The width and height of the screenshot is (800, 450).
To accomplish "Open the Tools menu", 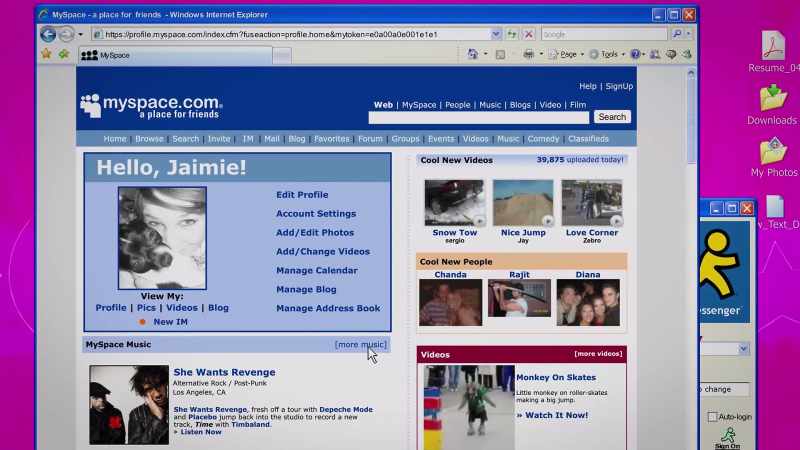I will click(607, 54).
